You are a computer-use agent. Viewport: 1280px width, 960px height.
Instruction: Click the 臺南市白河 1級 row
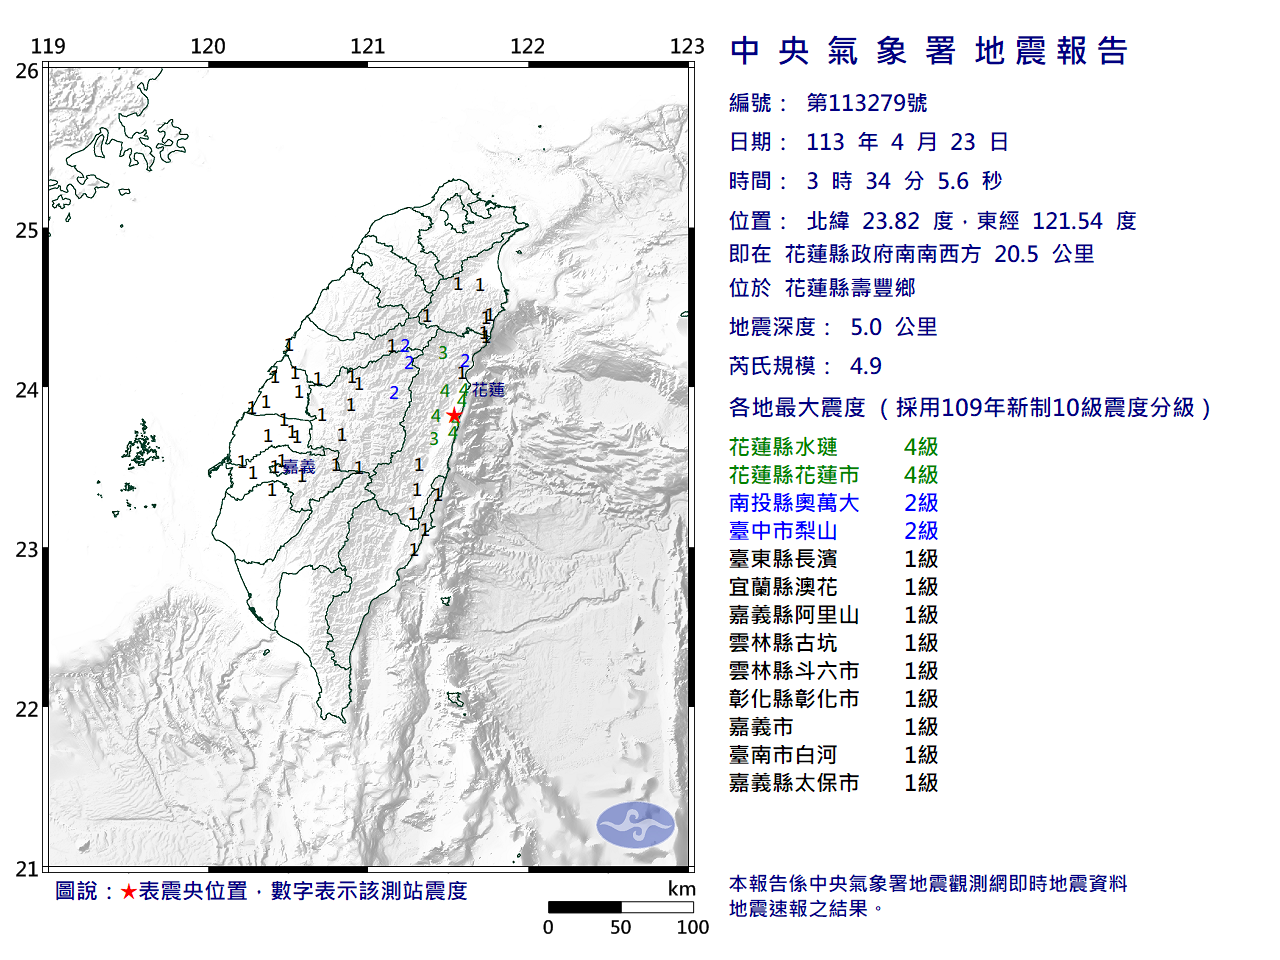point(834,755)
